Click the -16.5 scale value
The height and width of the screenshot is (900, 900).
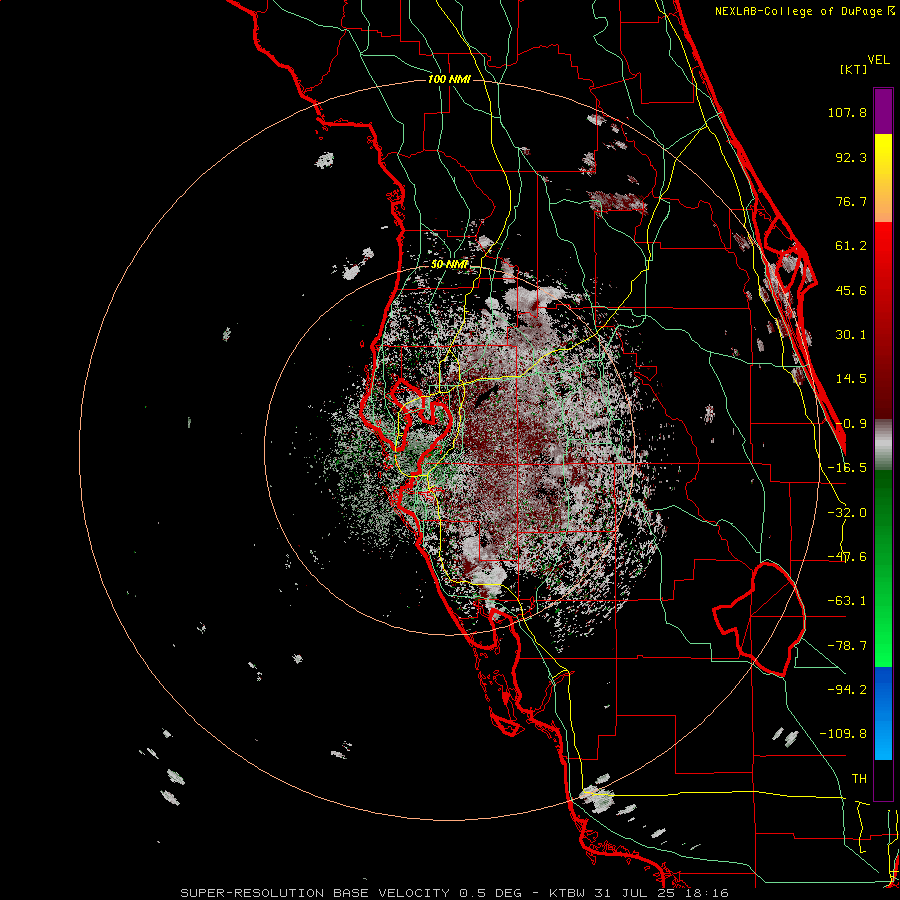coord(847,468)
